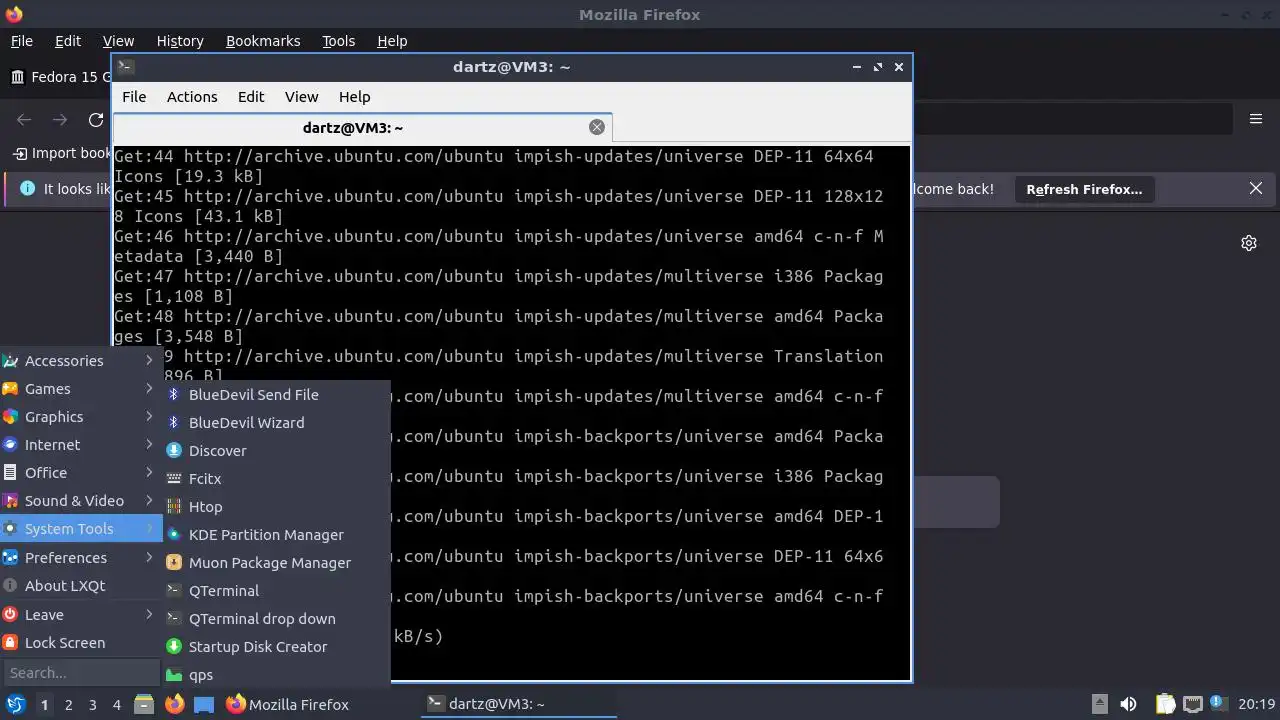This screenshot has width=1280, height=720.
Task: Open the Graphics menu category
Action: pos(80,417)
